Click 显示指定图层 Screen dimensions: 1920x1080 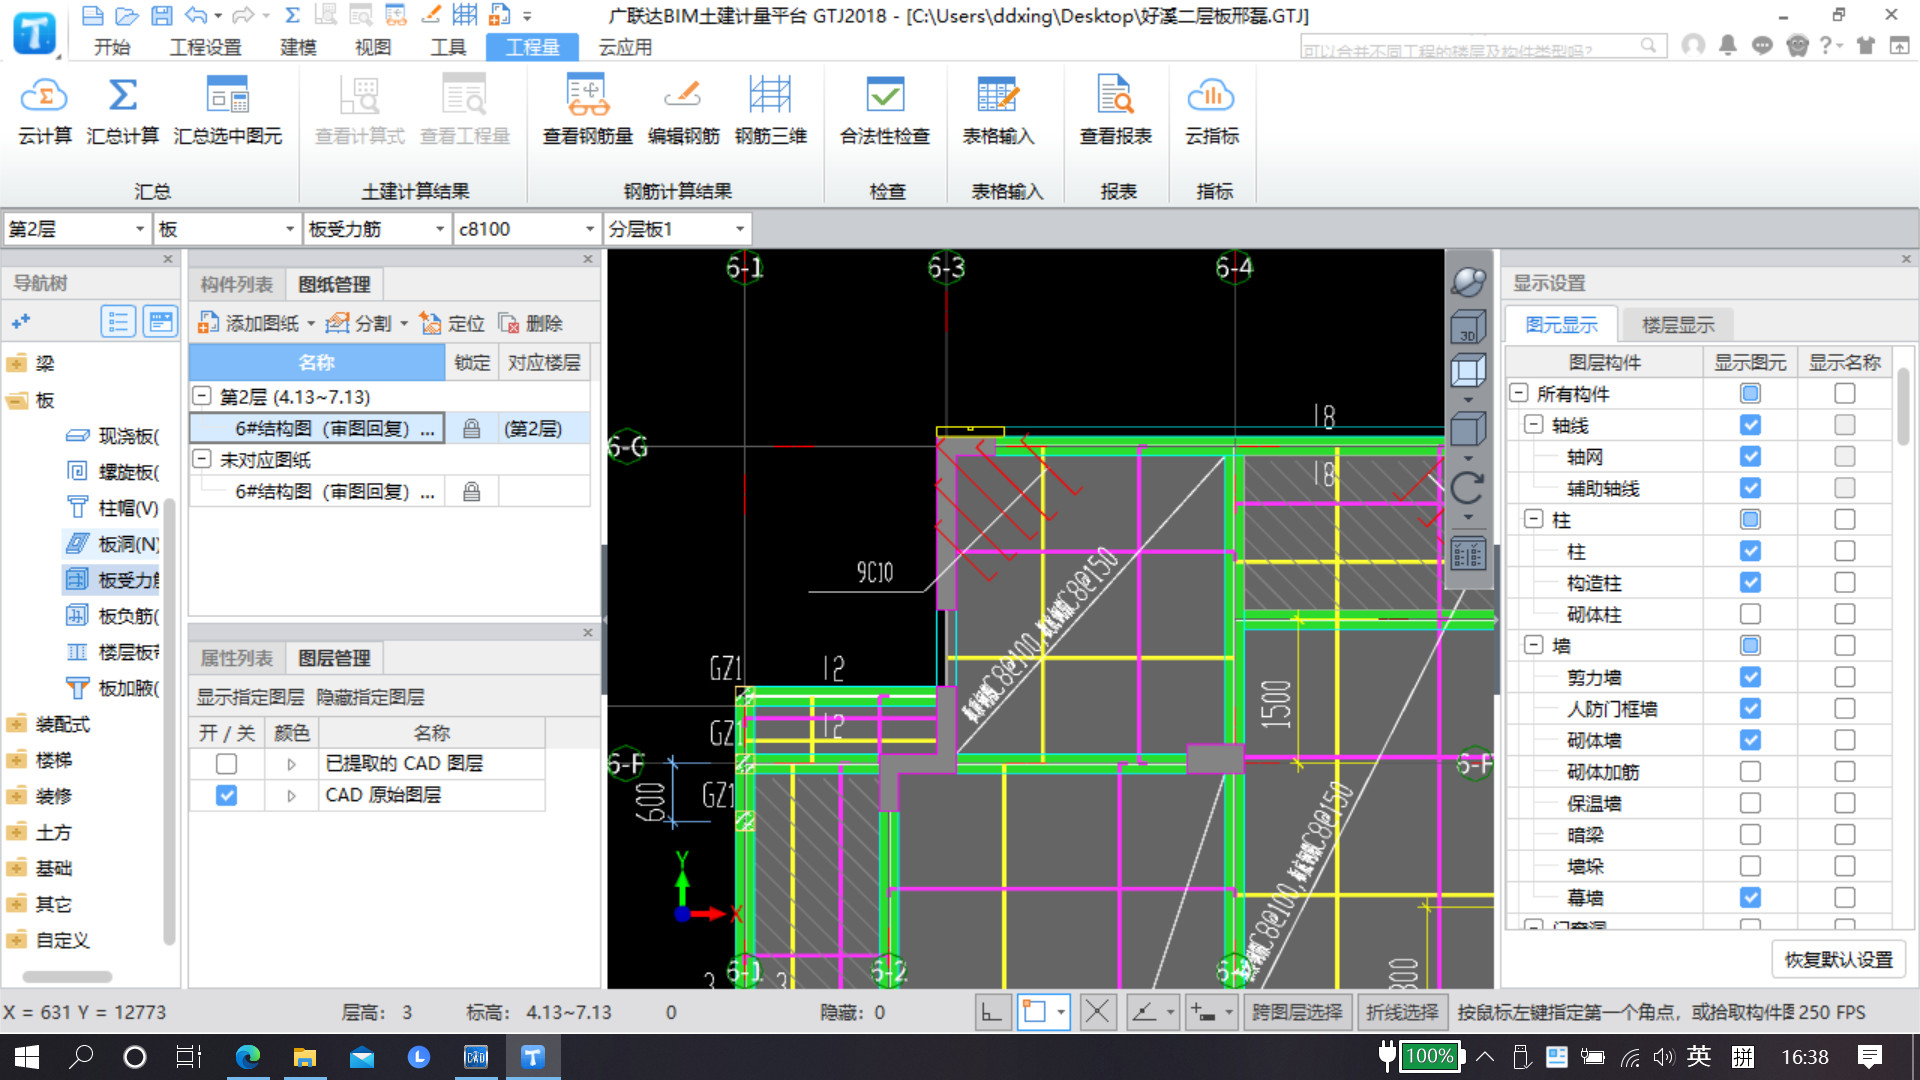[250, 697]
